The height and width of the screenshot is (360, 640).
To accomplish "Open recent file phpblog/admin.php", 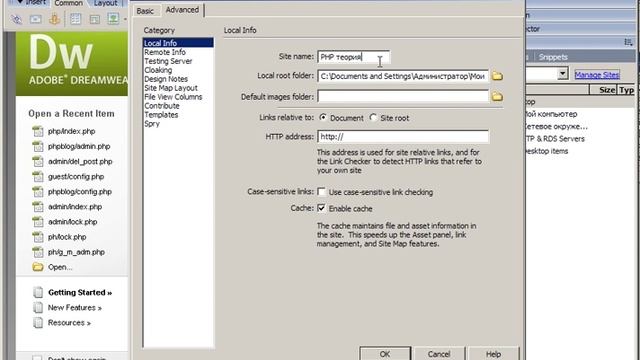I will coord(79,147).
